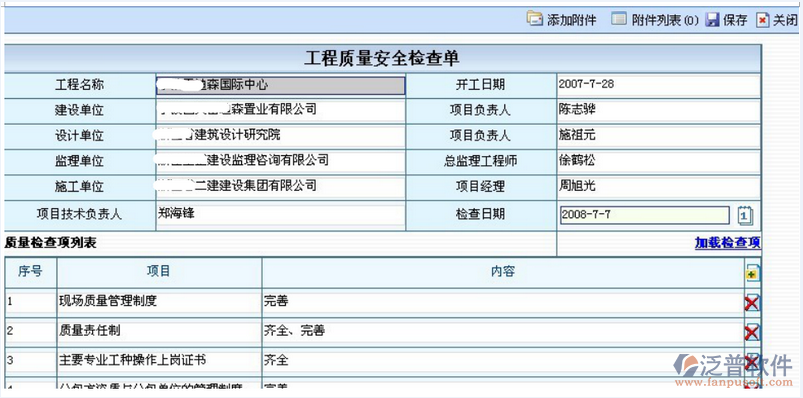Open calendar picker beside 检查日期 field

click(x=745, y=215)
